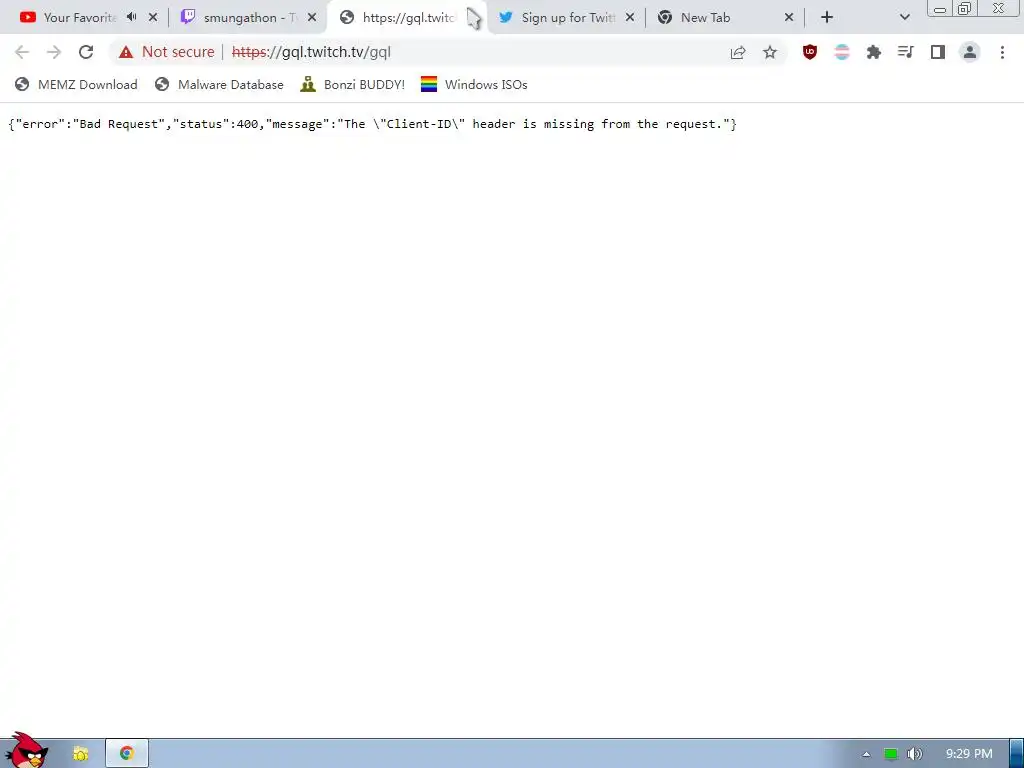The image size is (1024, 768).
Task: Go back to the previous page
Action: [22, 52]
